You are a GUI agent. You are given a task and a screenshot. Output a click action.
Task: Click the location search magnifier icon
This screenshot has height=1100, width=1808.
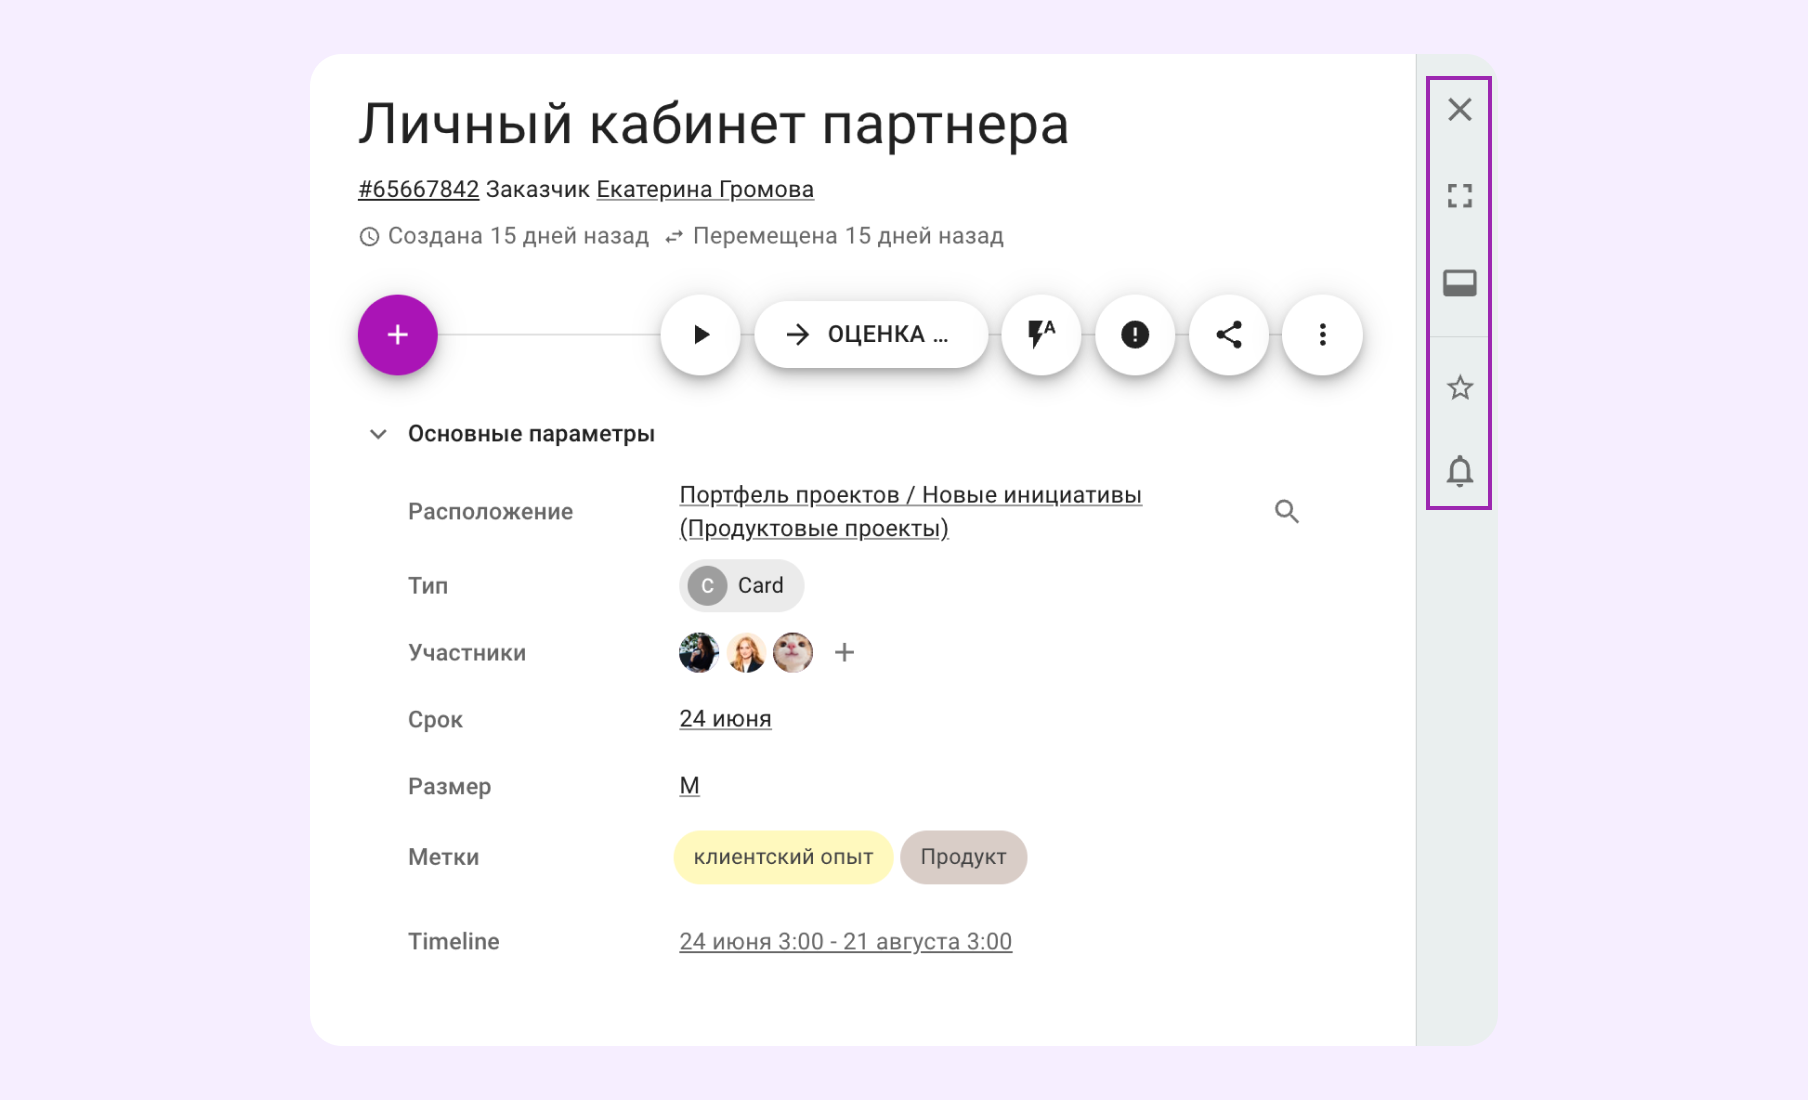pyautogui.click(x=1287, y=512)
